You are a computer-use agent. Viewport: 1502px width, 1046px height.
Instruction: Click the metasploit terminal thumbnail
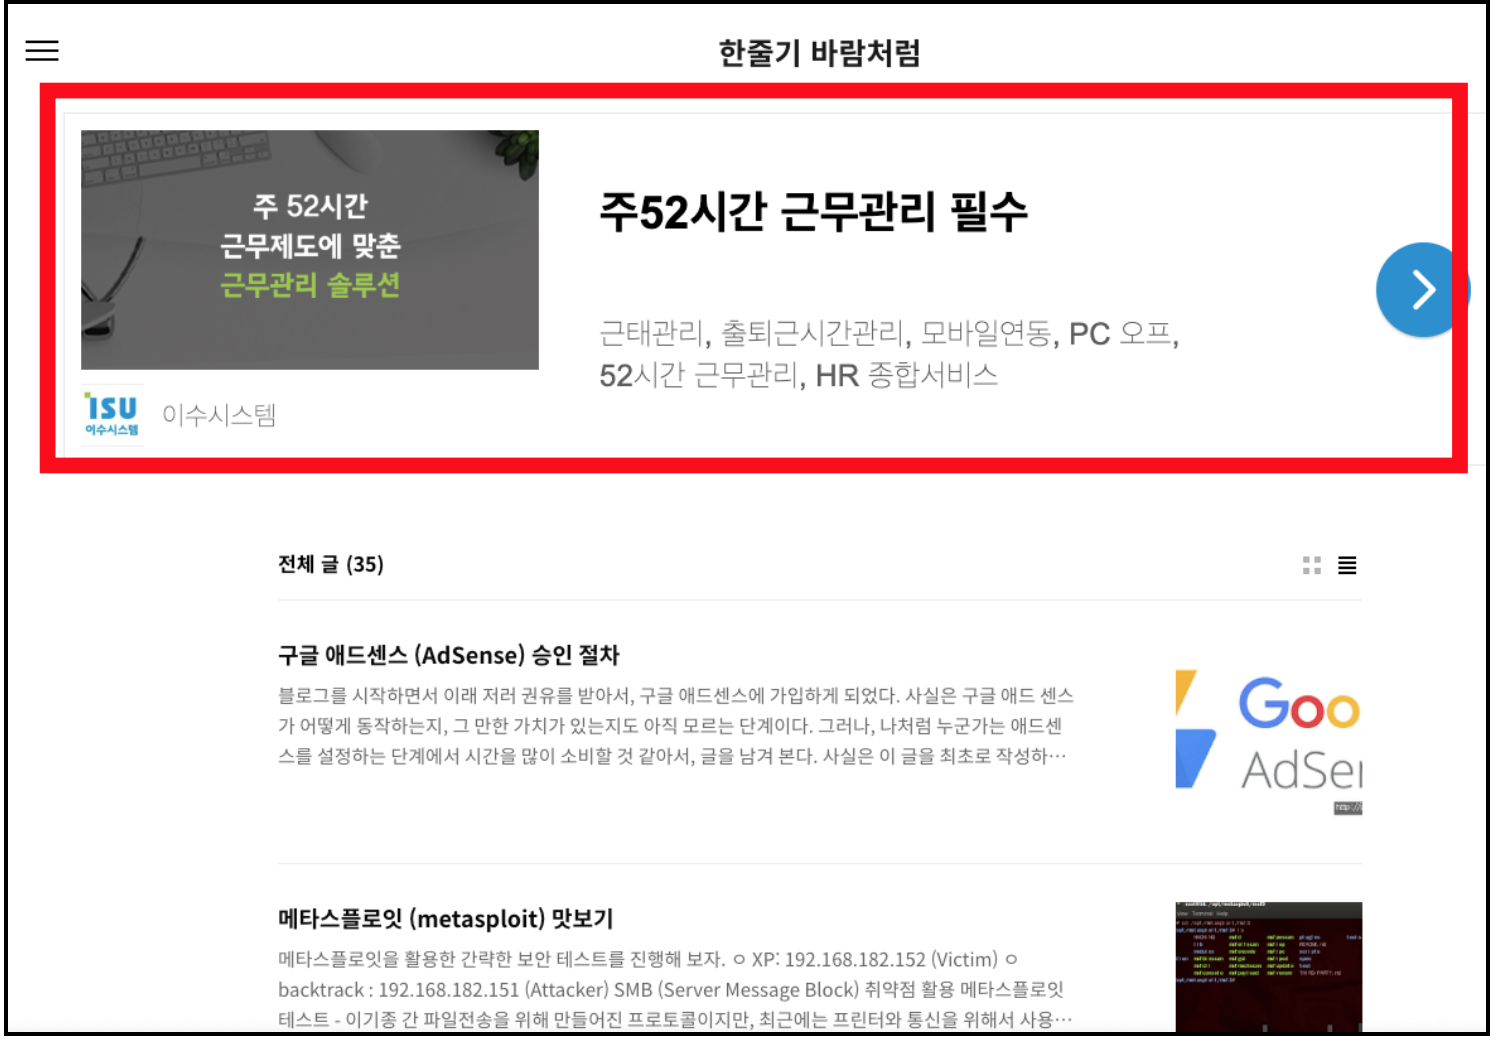tap(1268, 967)
